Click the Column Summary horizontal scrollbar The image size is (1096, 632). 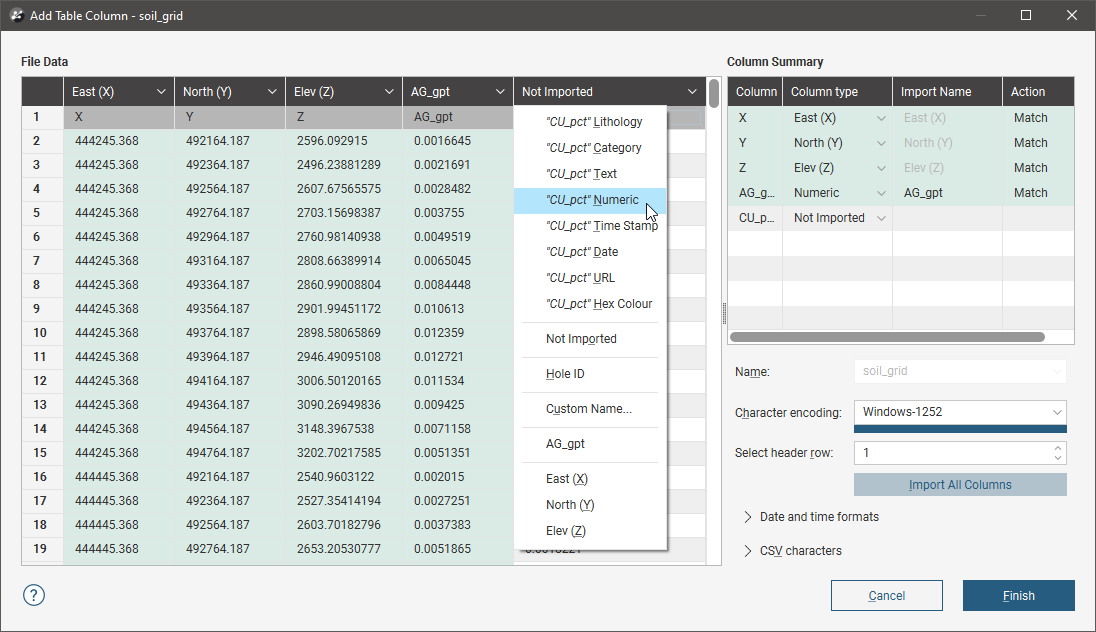(888, 338)
